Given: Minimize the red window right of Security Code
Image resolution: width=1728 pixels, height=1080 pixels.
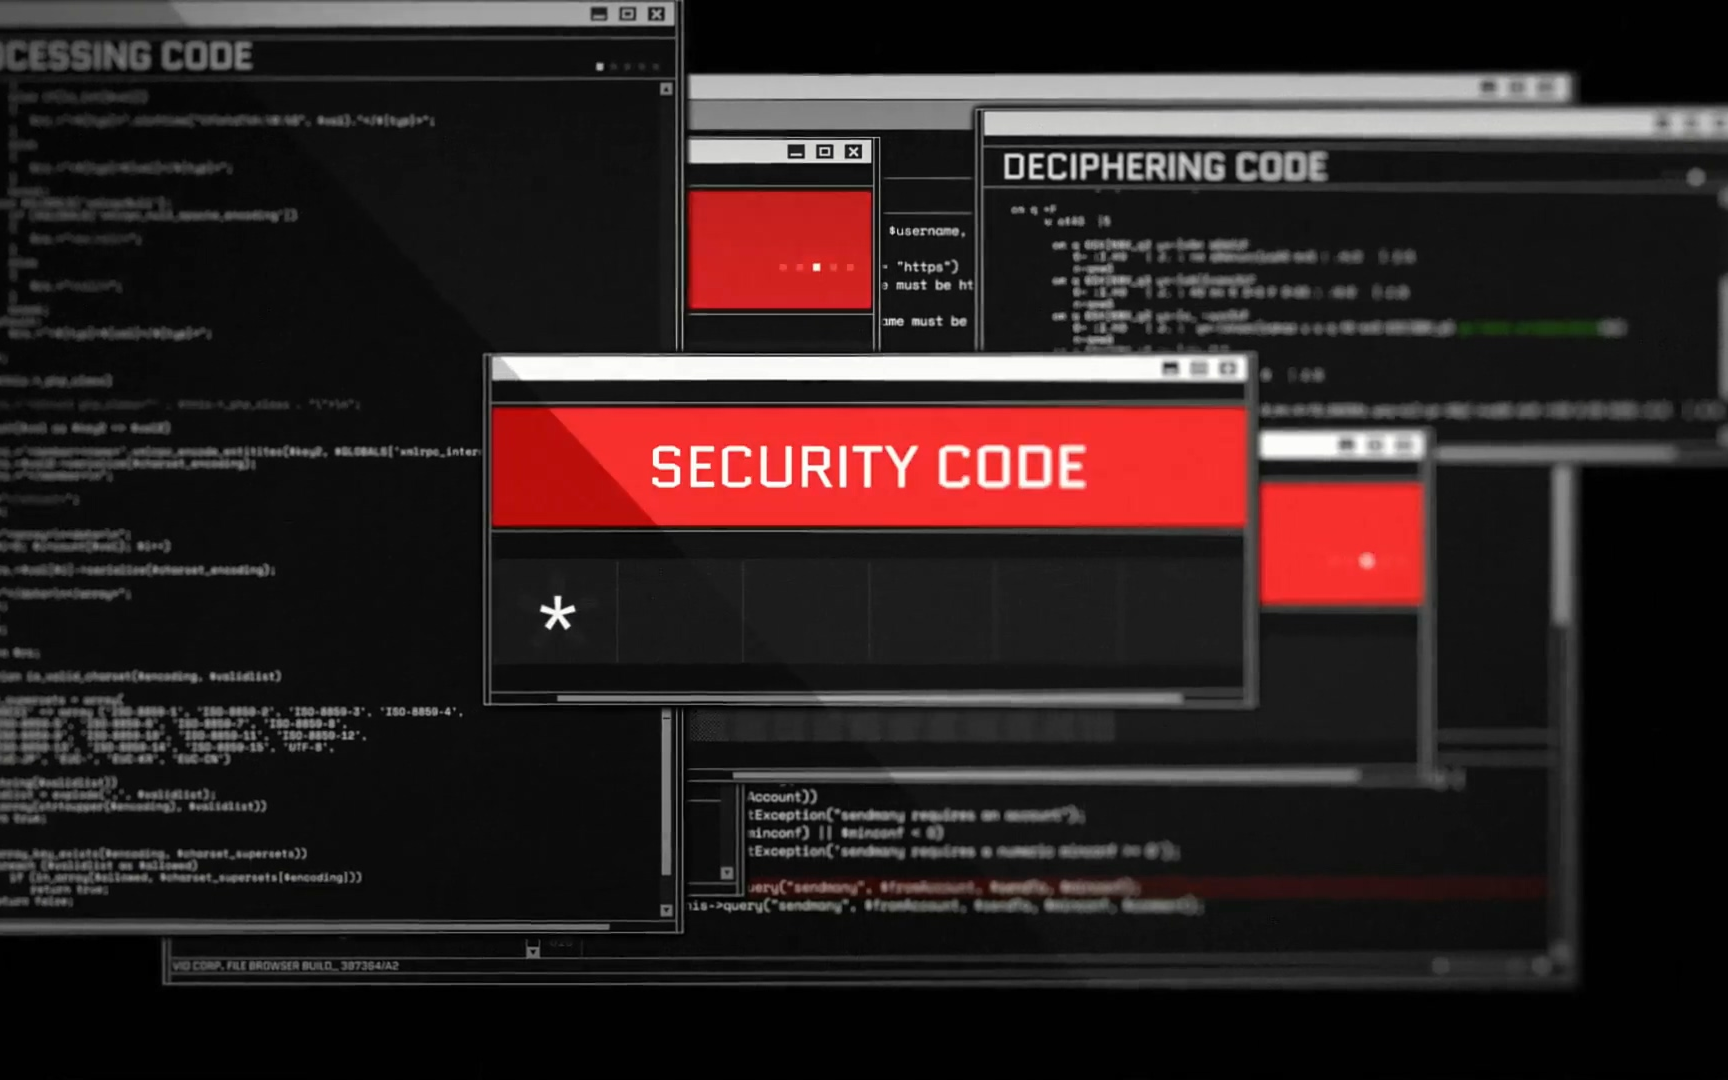Looking at the screenshot, I should pos(1347,445).
